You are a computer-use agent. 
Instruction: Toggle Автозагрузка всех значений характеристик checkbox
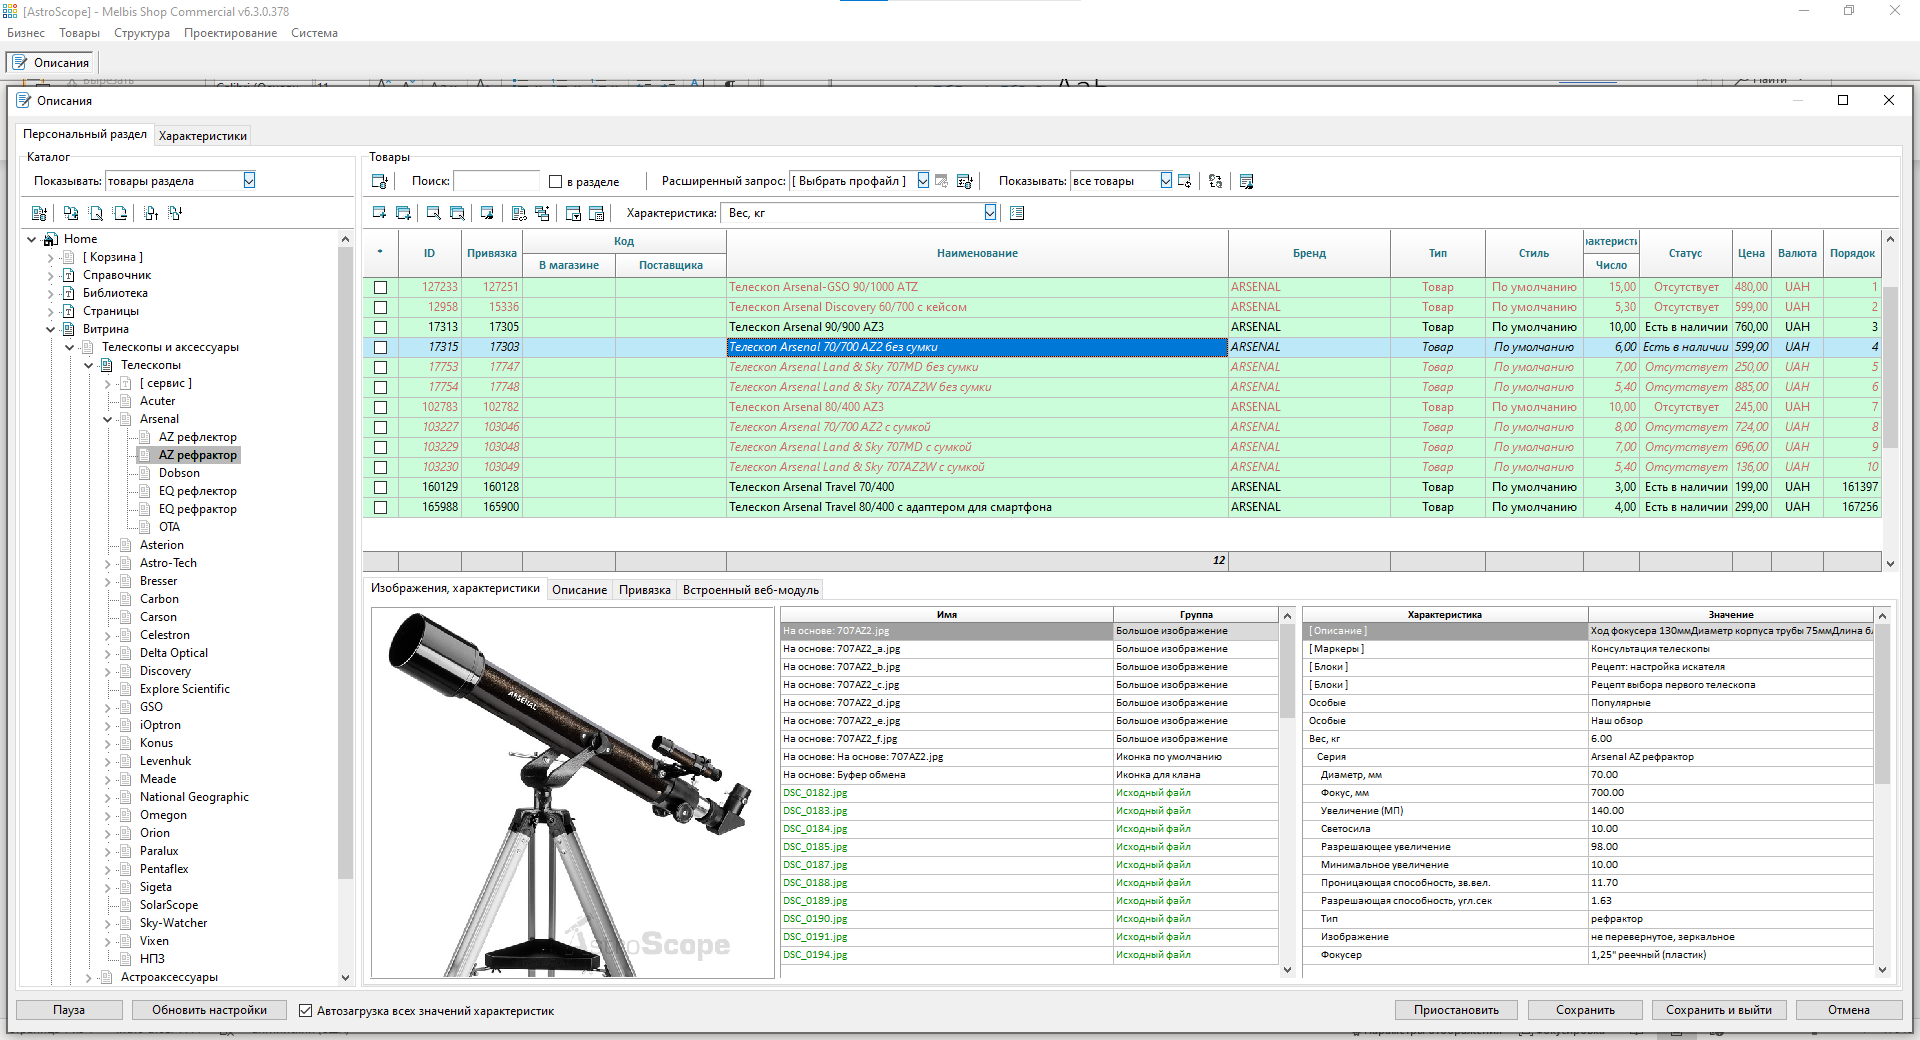click(x=306, y=1011)
